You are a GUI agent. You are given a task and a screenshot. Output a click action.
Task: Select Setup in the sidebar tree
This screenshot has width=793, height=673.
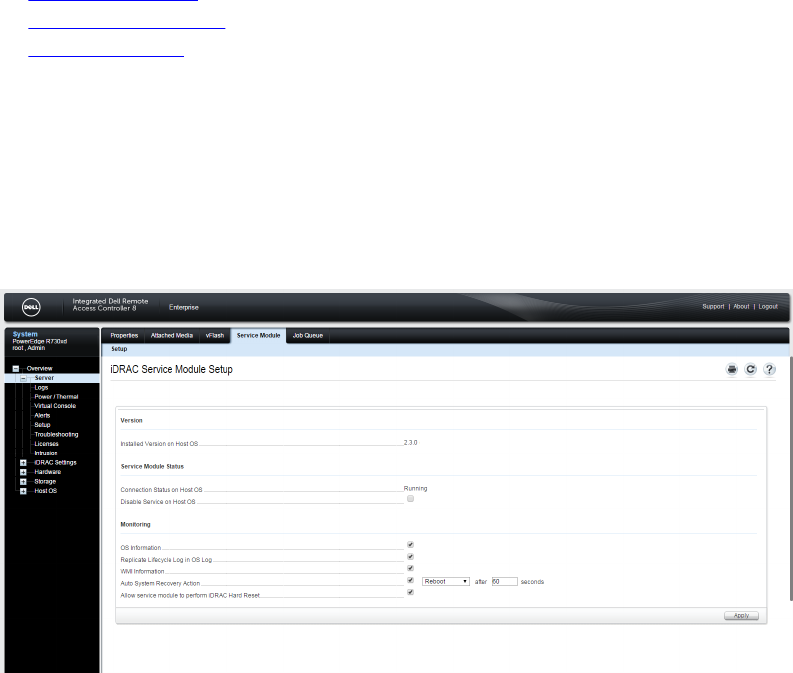point(42,425)
